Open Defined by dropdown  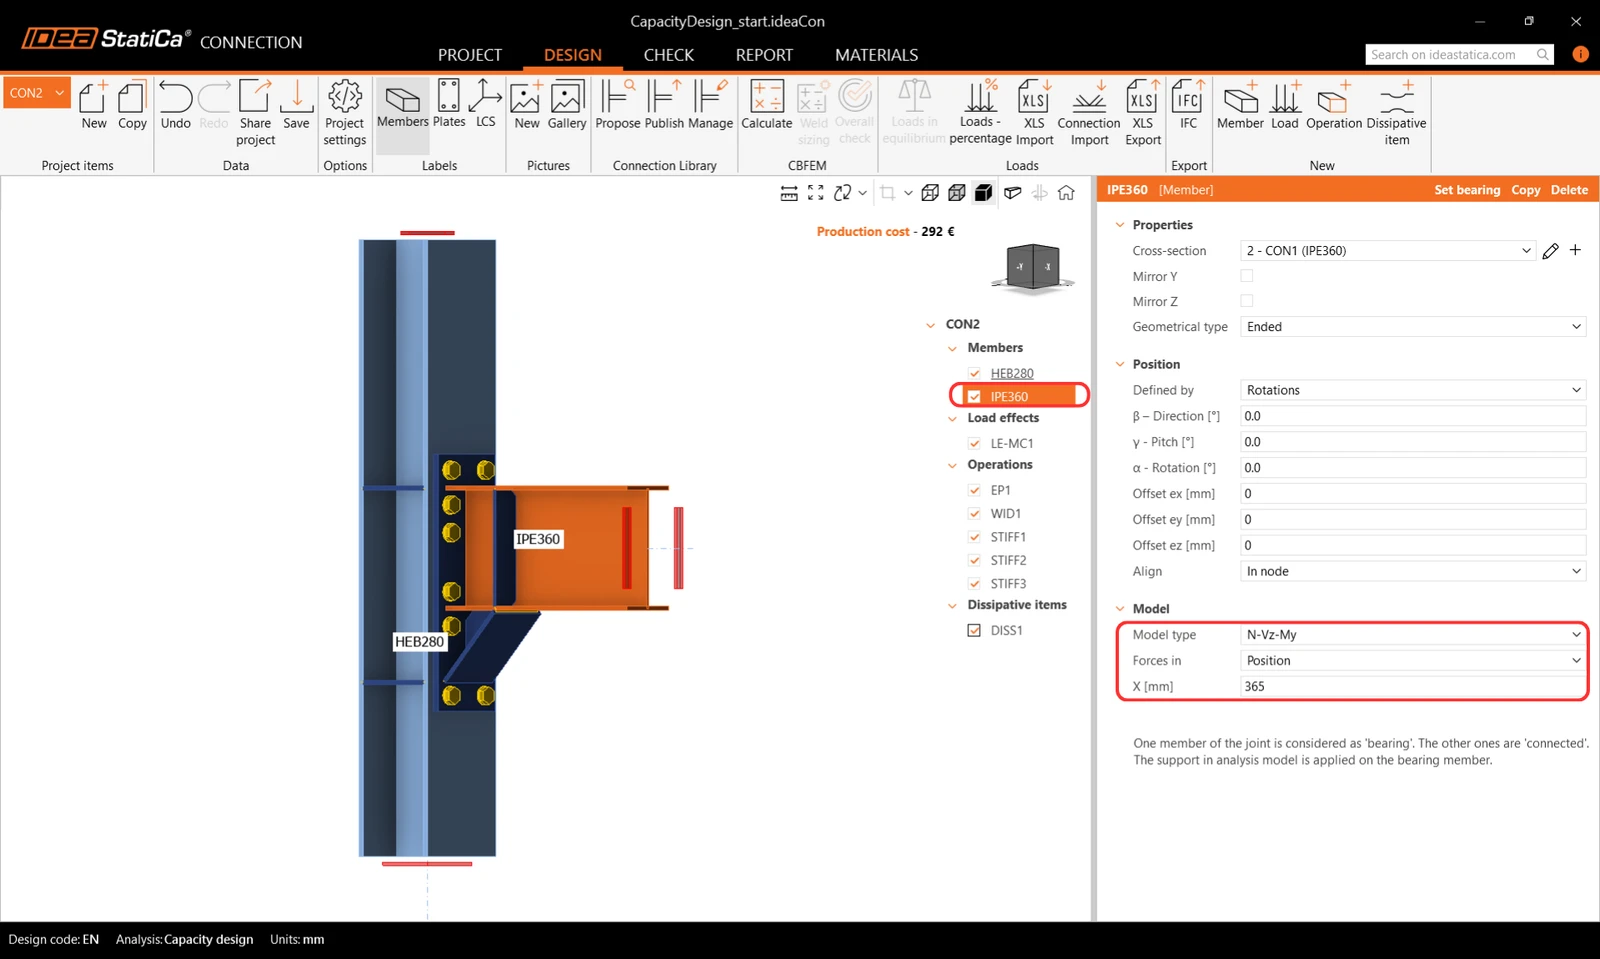point(1413,390)
